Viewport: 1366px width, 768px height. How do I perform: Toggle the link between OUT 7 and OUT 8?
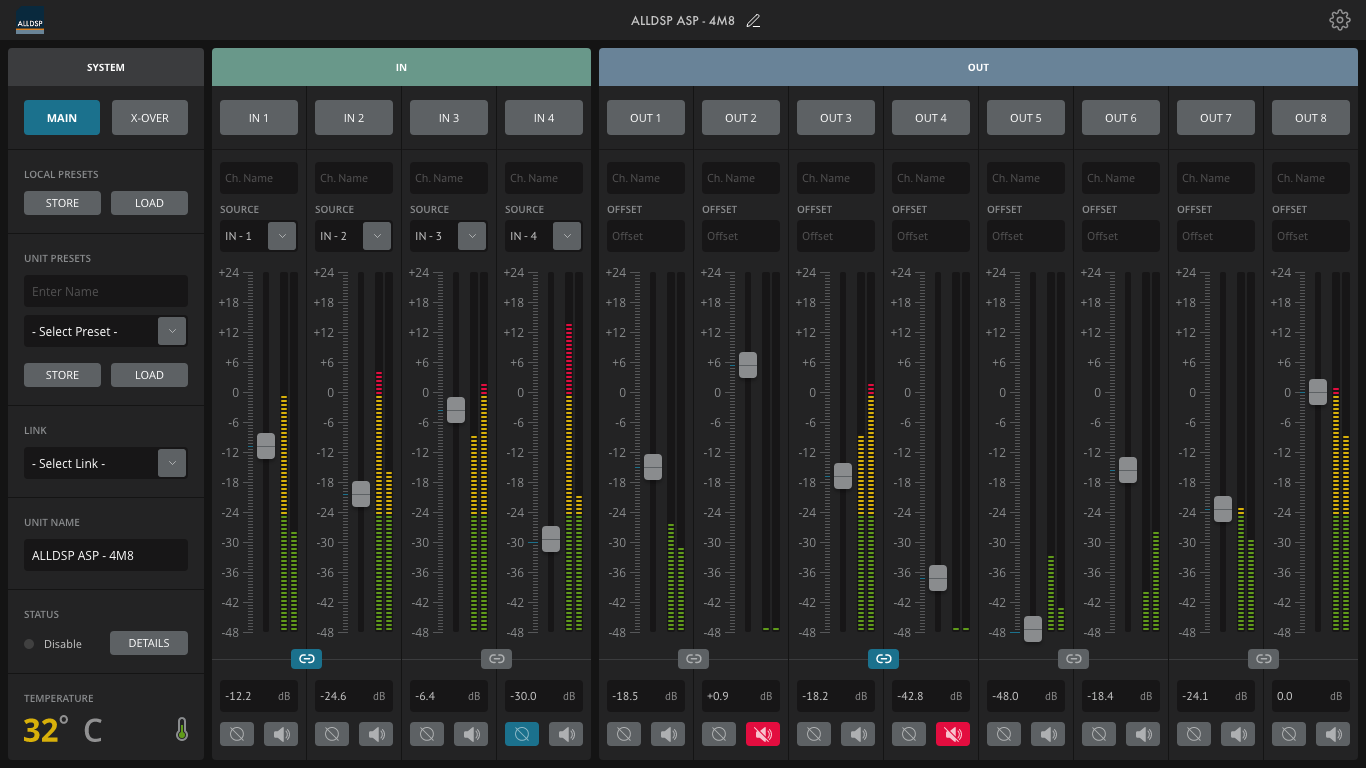pyautogui.click(x=1263, y=659)
